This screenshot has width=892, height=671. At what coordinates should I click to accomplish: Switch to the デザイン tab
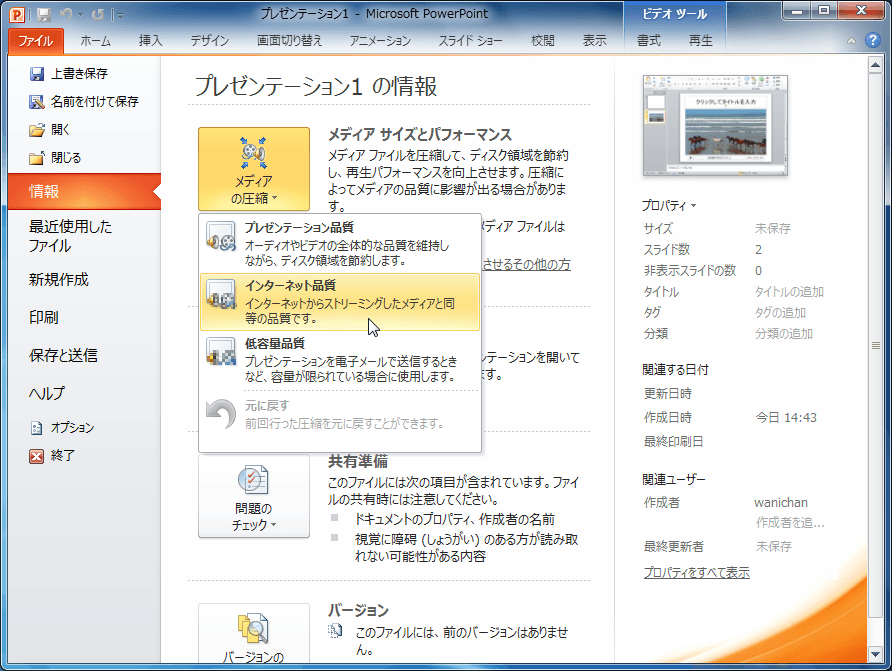(209, 41)
